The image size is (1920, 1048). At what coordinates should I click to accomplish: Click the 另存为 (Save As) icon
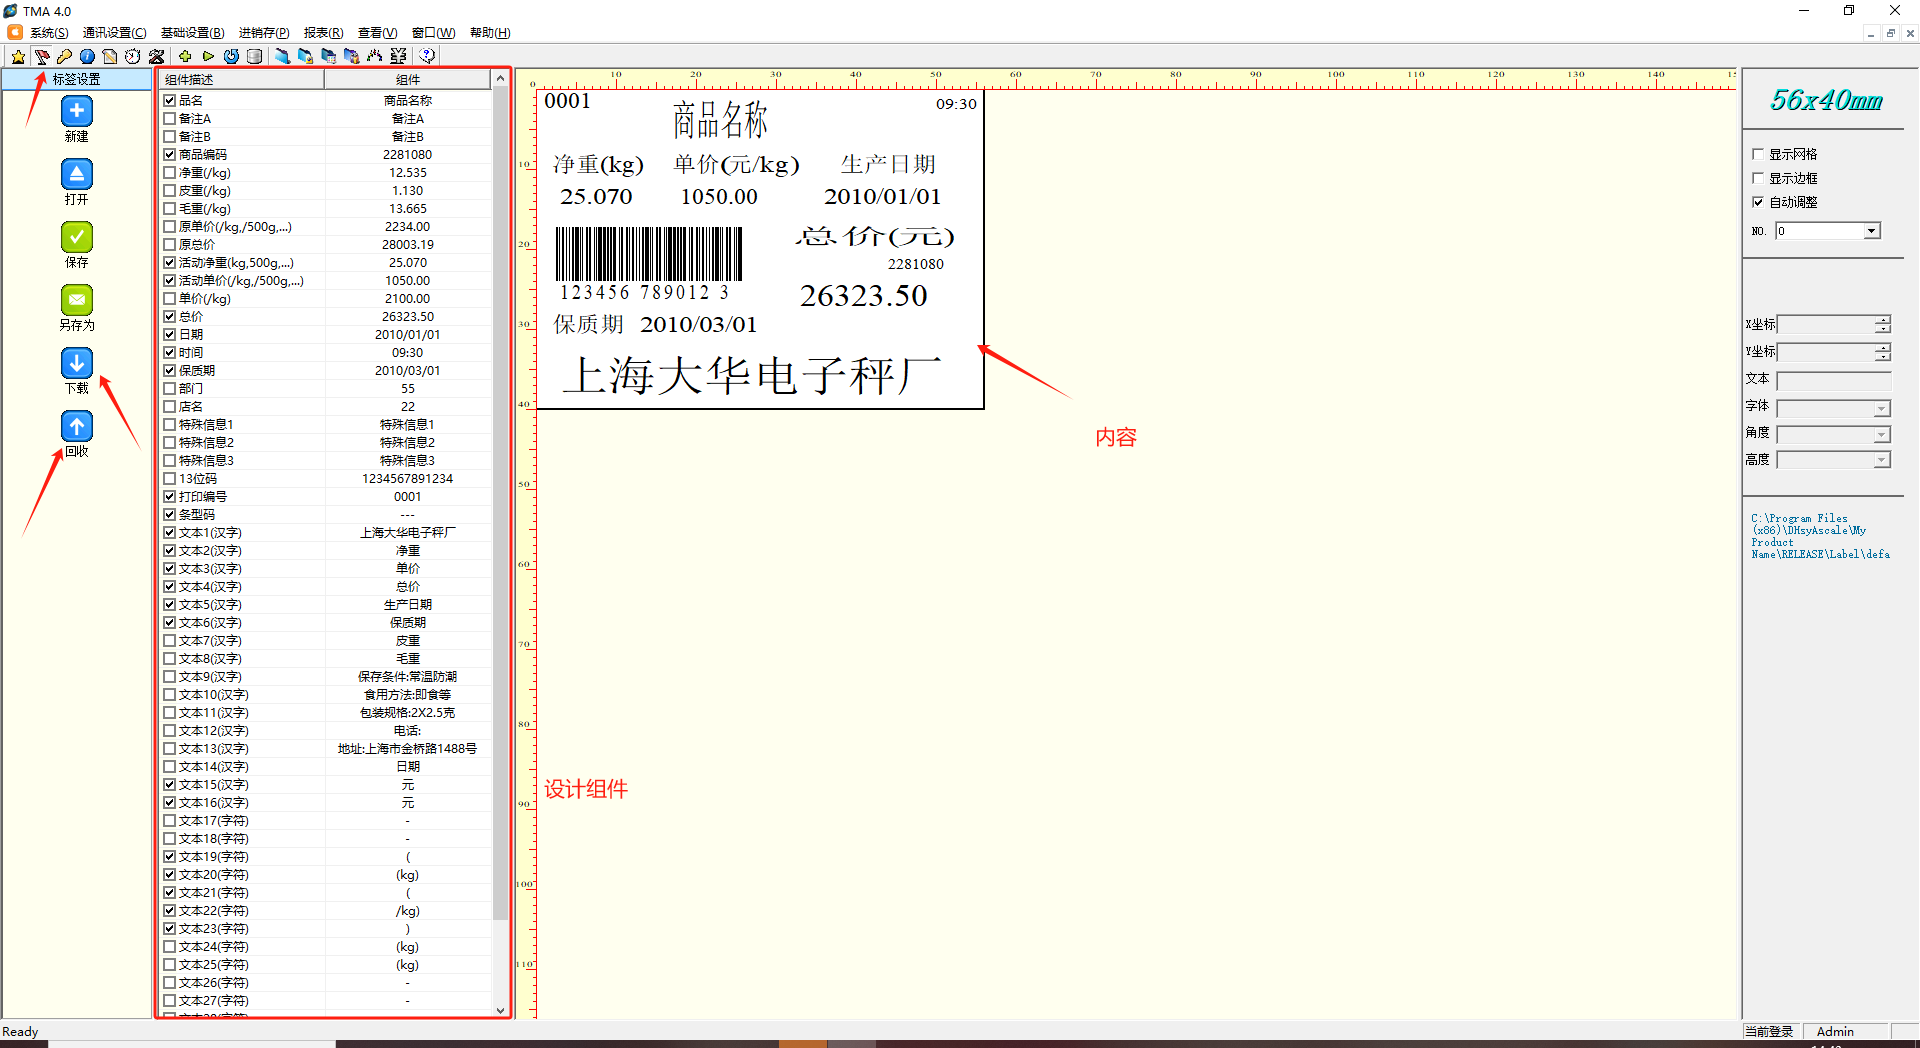[77, 300]
